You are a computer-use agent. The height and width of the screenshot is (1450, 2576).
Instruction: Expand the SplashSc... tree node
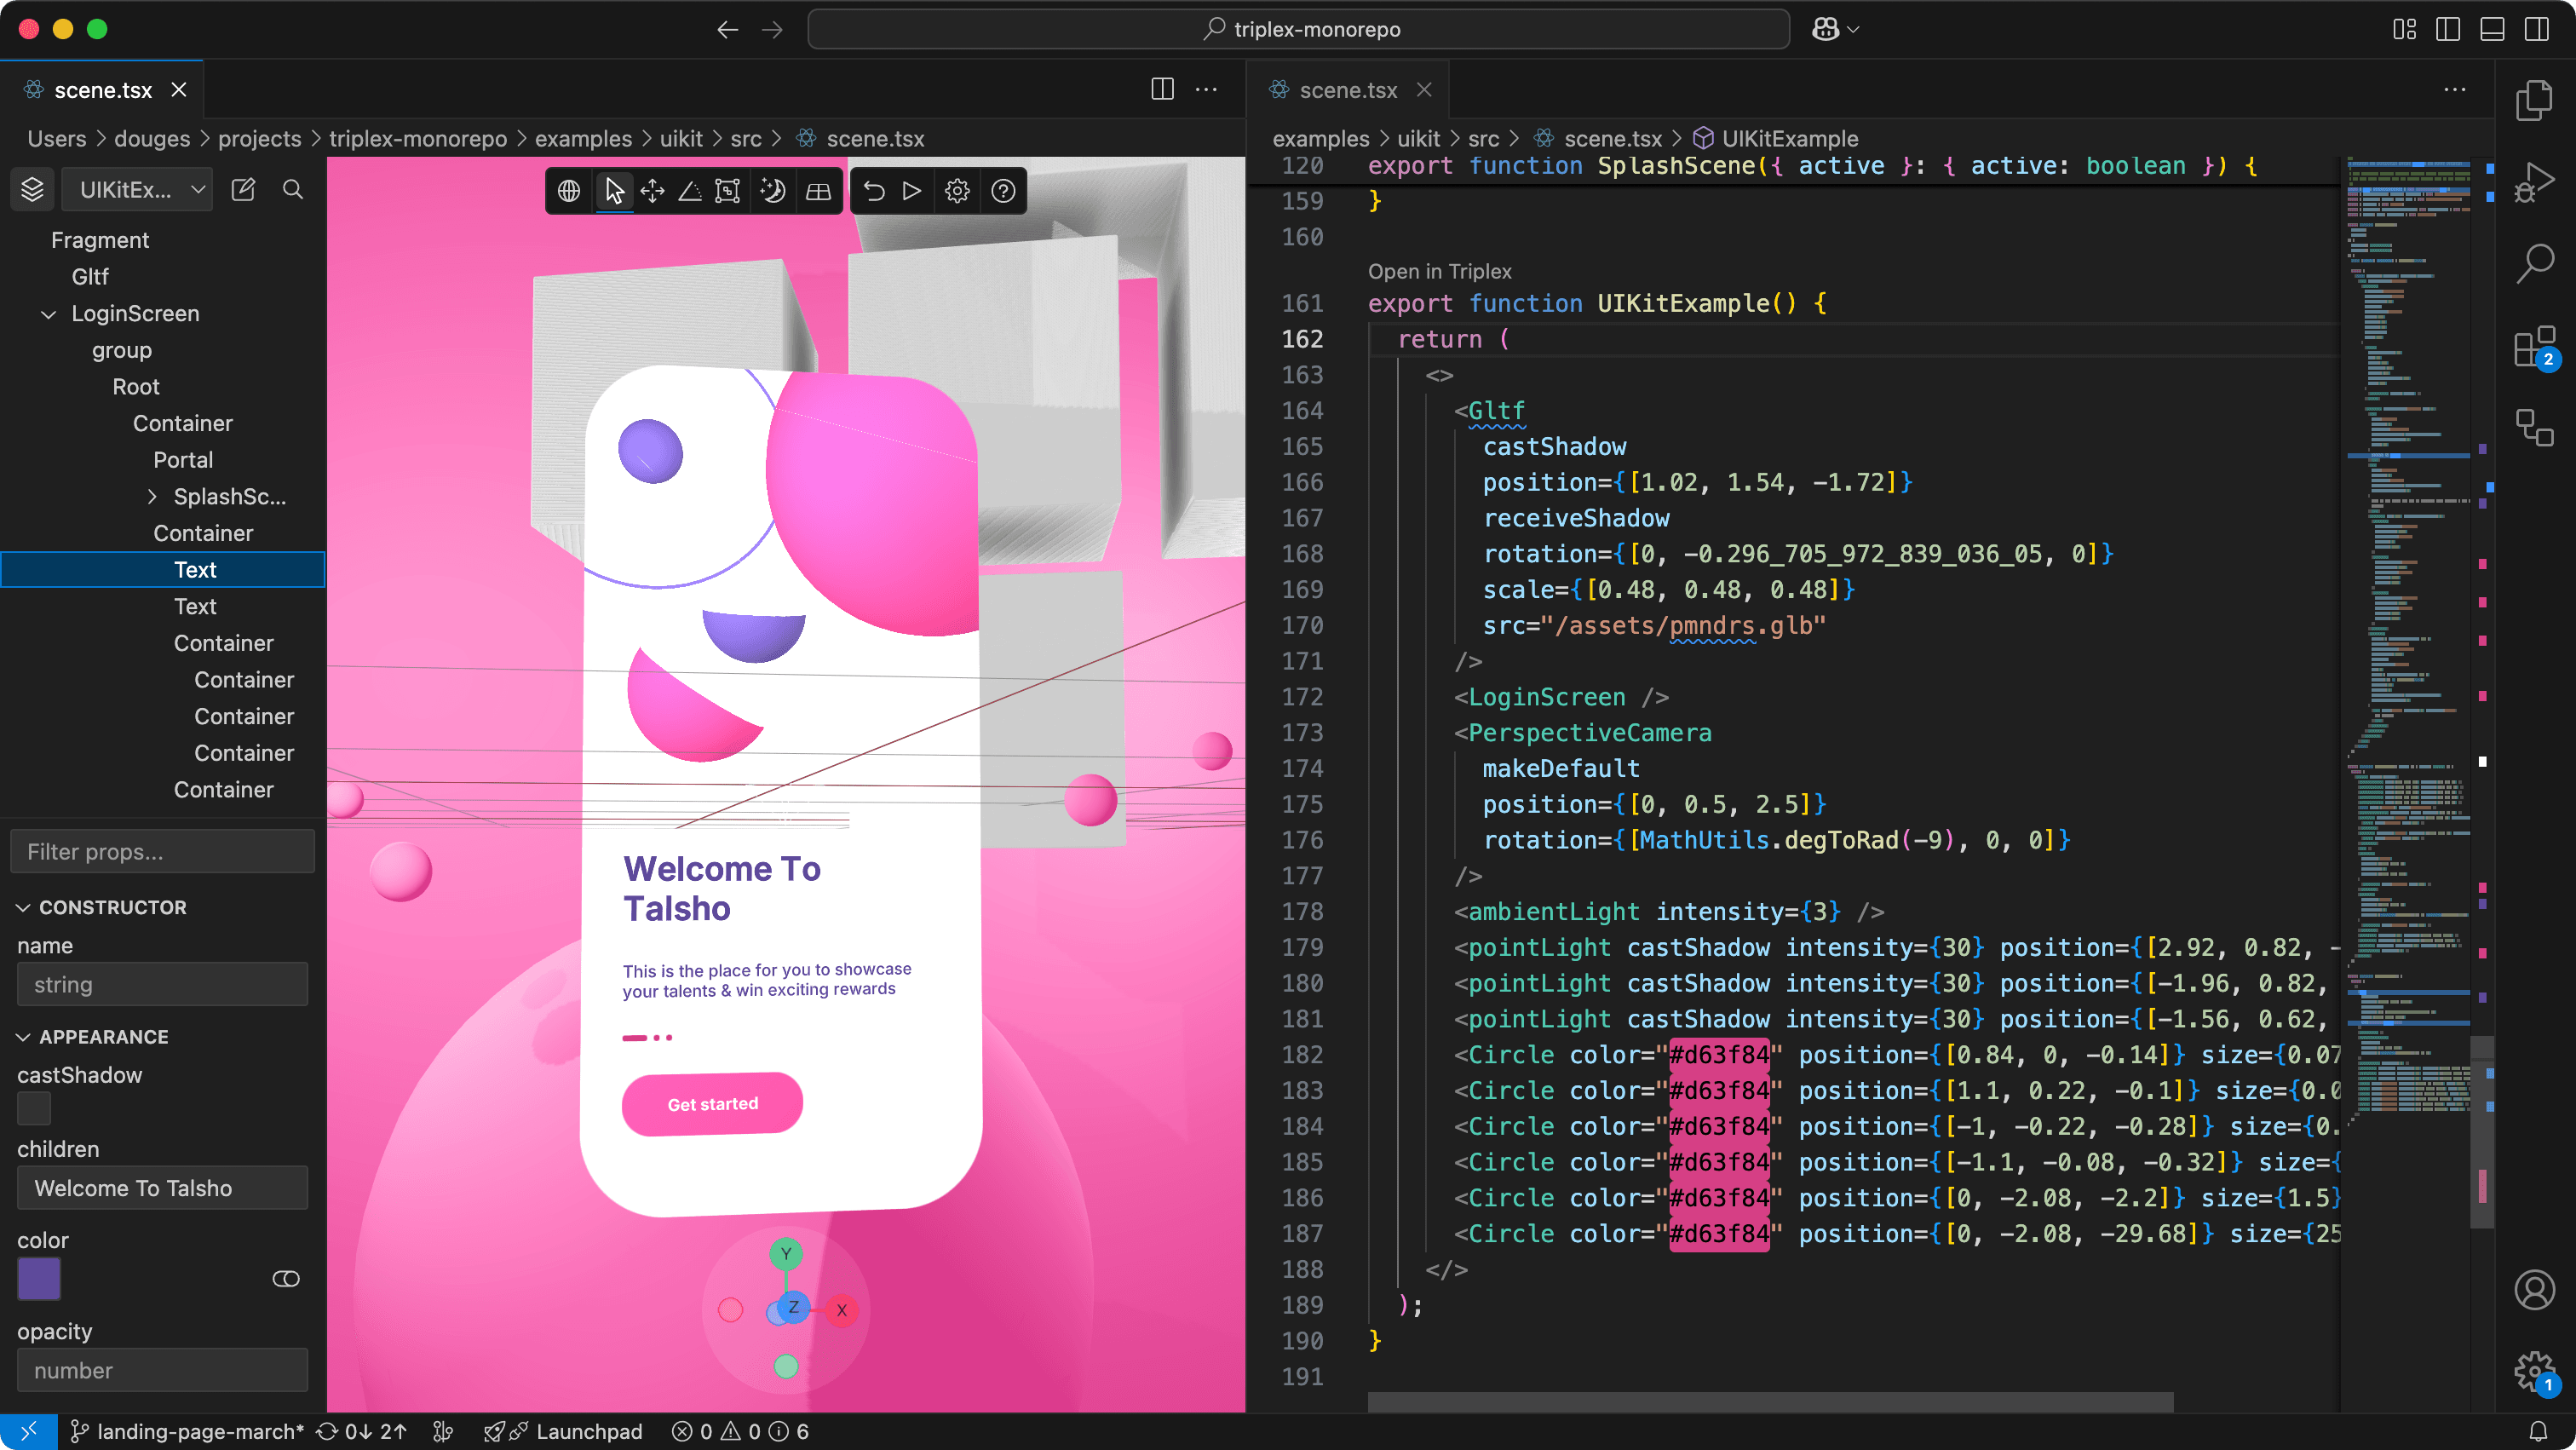coord(152,497)
